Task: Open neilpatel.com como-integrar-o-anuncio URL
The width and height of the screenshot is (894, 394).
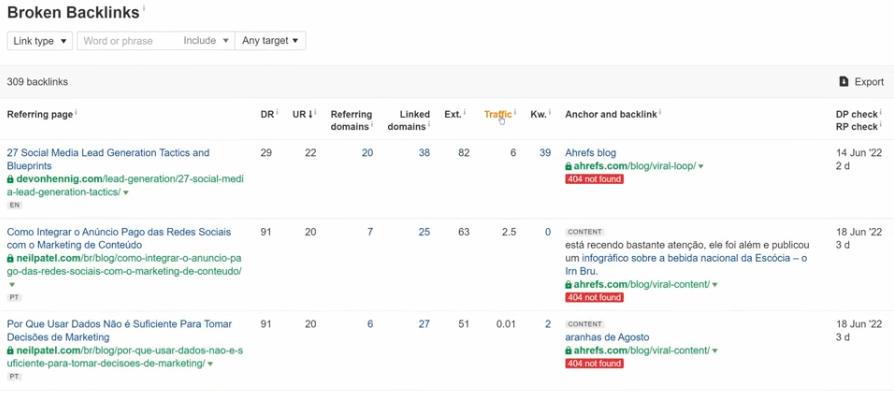Action: tap(125, 265)
